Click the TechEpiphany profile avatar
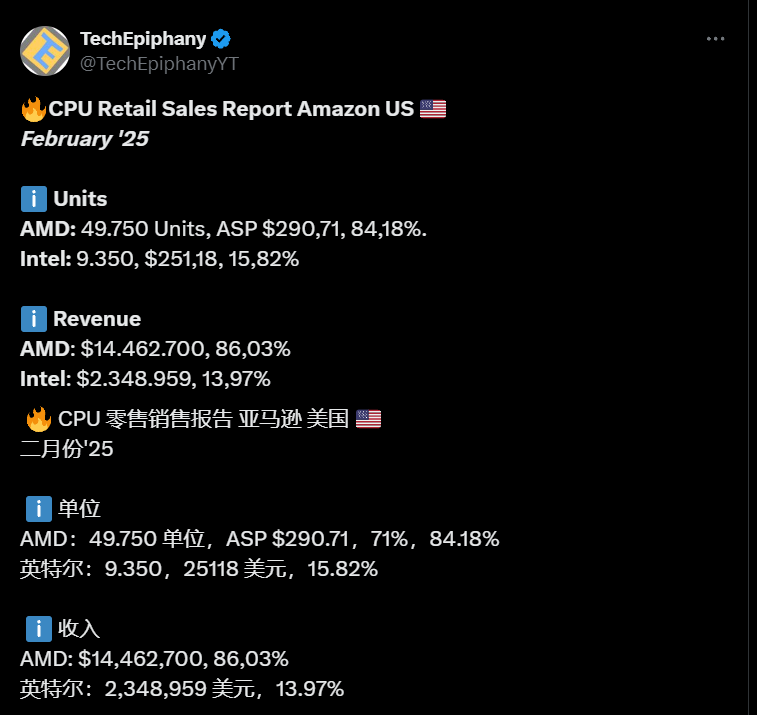Viewport: 757px width, 715px height. [x=46, y=51]
